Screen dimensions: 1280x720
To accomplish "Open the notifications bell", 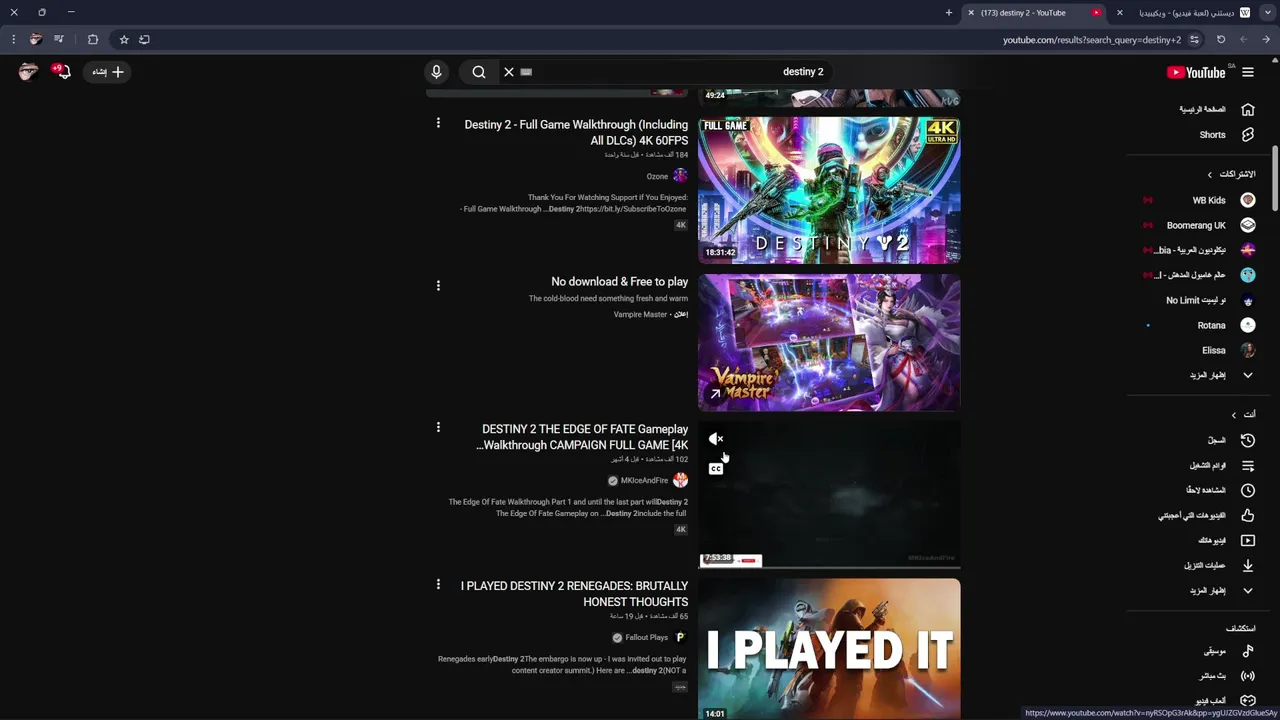I will pyautogui.click(x=64, y=72).
